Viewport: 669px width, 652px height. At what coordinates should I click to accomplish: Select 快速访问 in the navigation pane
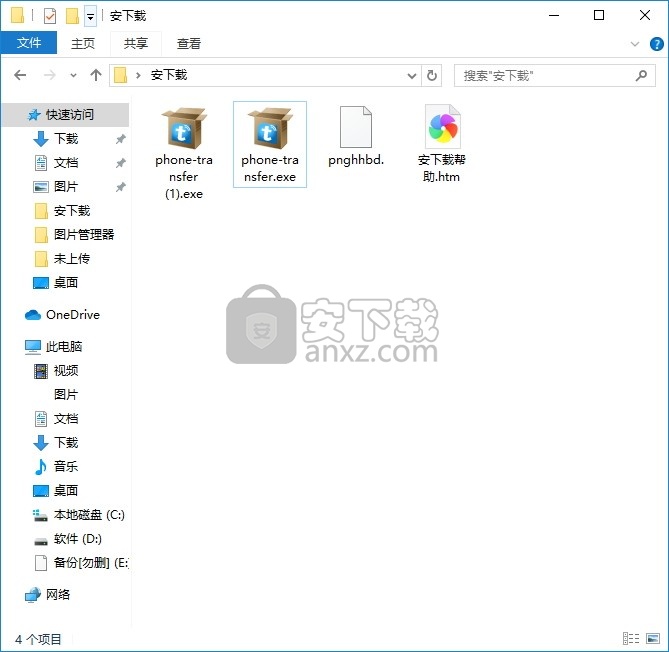coord(65,115)
